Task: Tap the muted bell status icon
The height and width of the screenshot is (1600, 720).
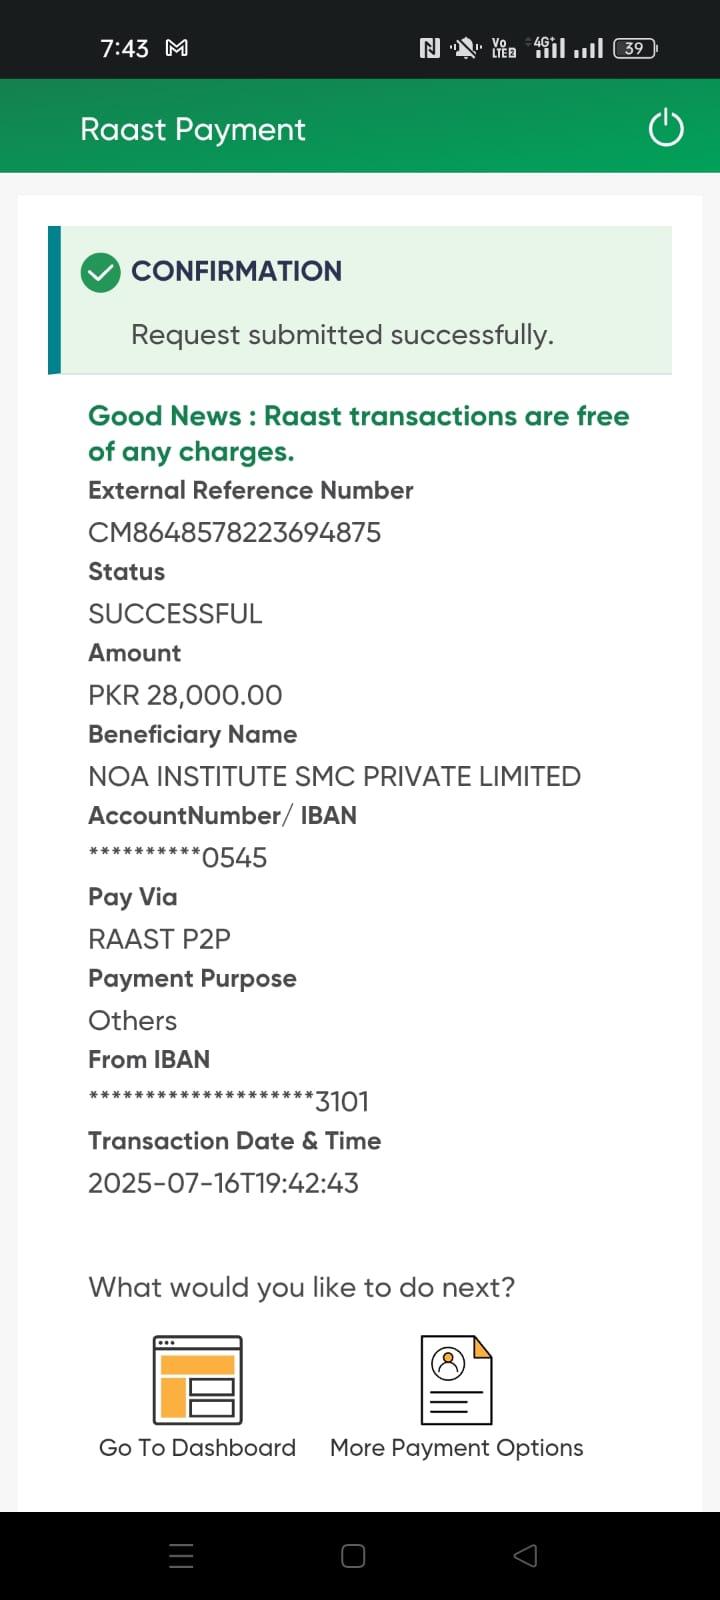Action: point(465,48)
